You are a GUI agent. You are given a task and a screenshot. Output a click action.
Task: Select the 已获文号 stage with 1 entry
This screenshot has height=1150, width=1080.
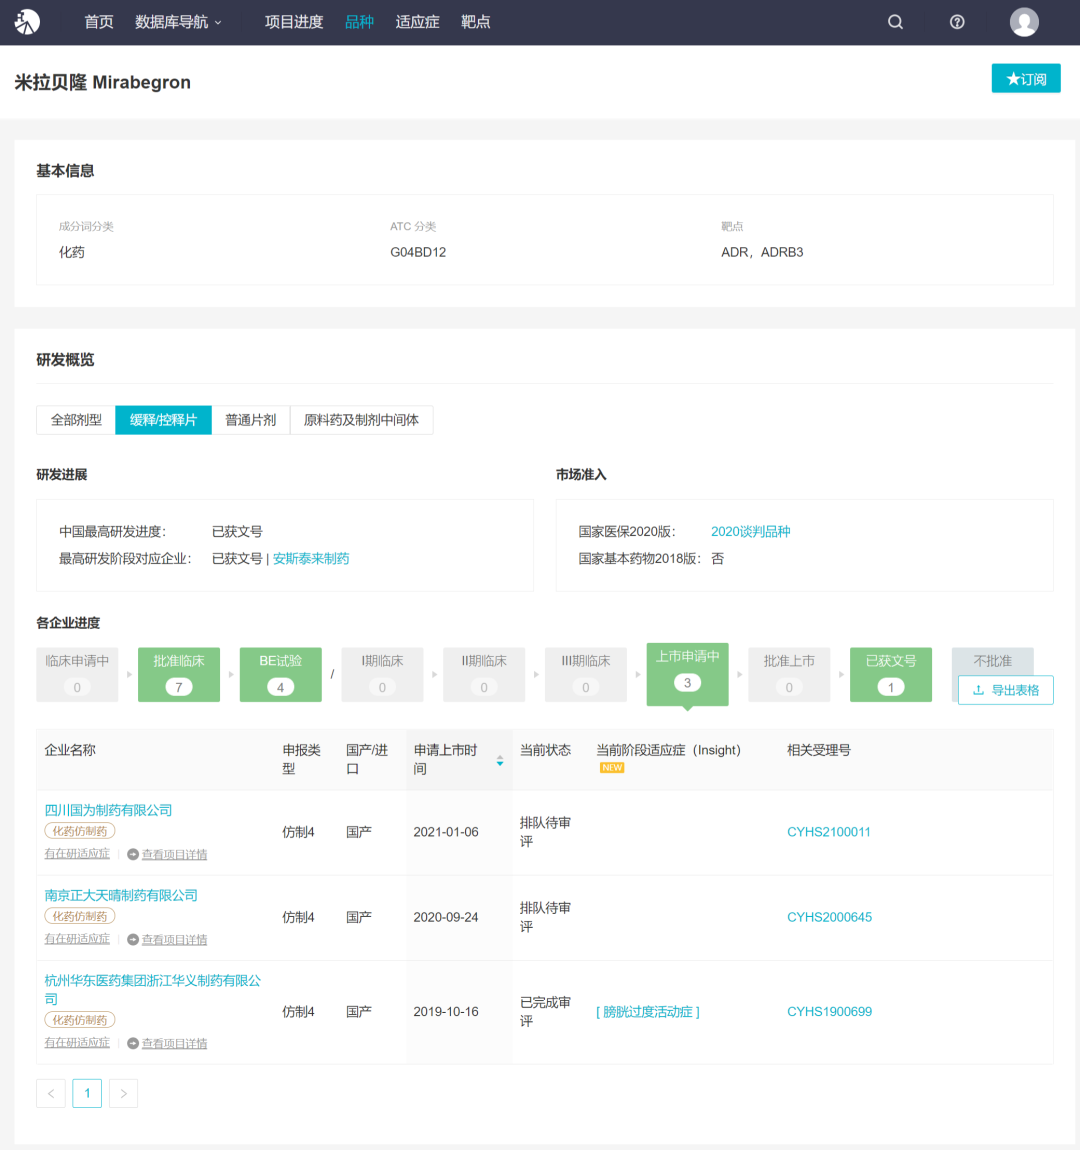tap(891, 675)
